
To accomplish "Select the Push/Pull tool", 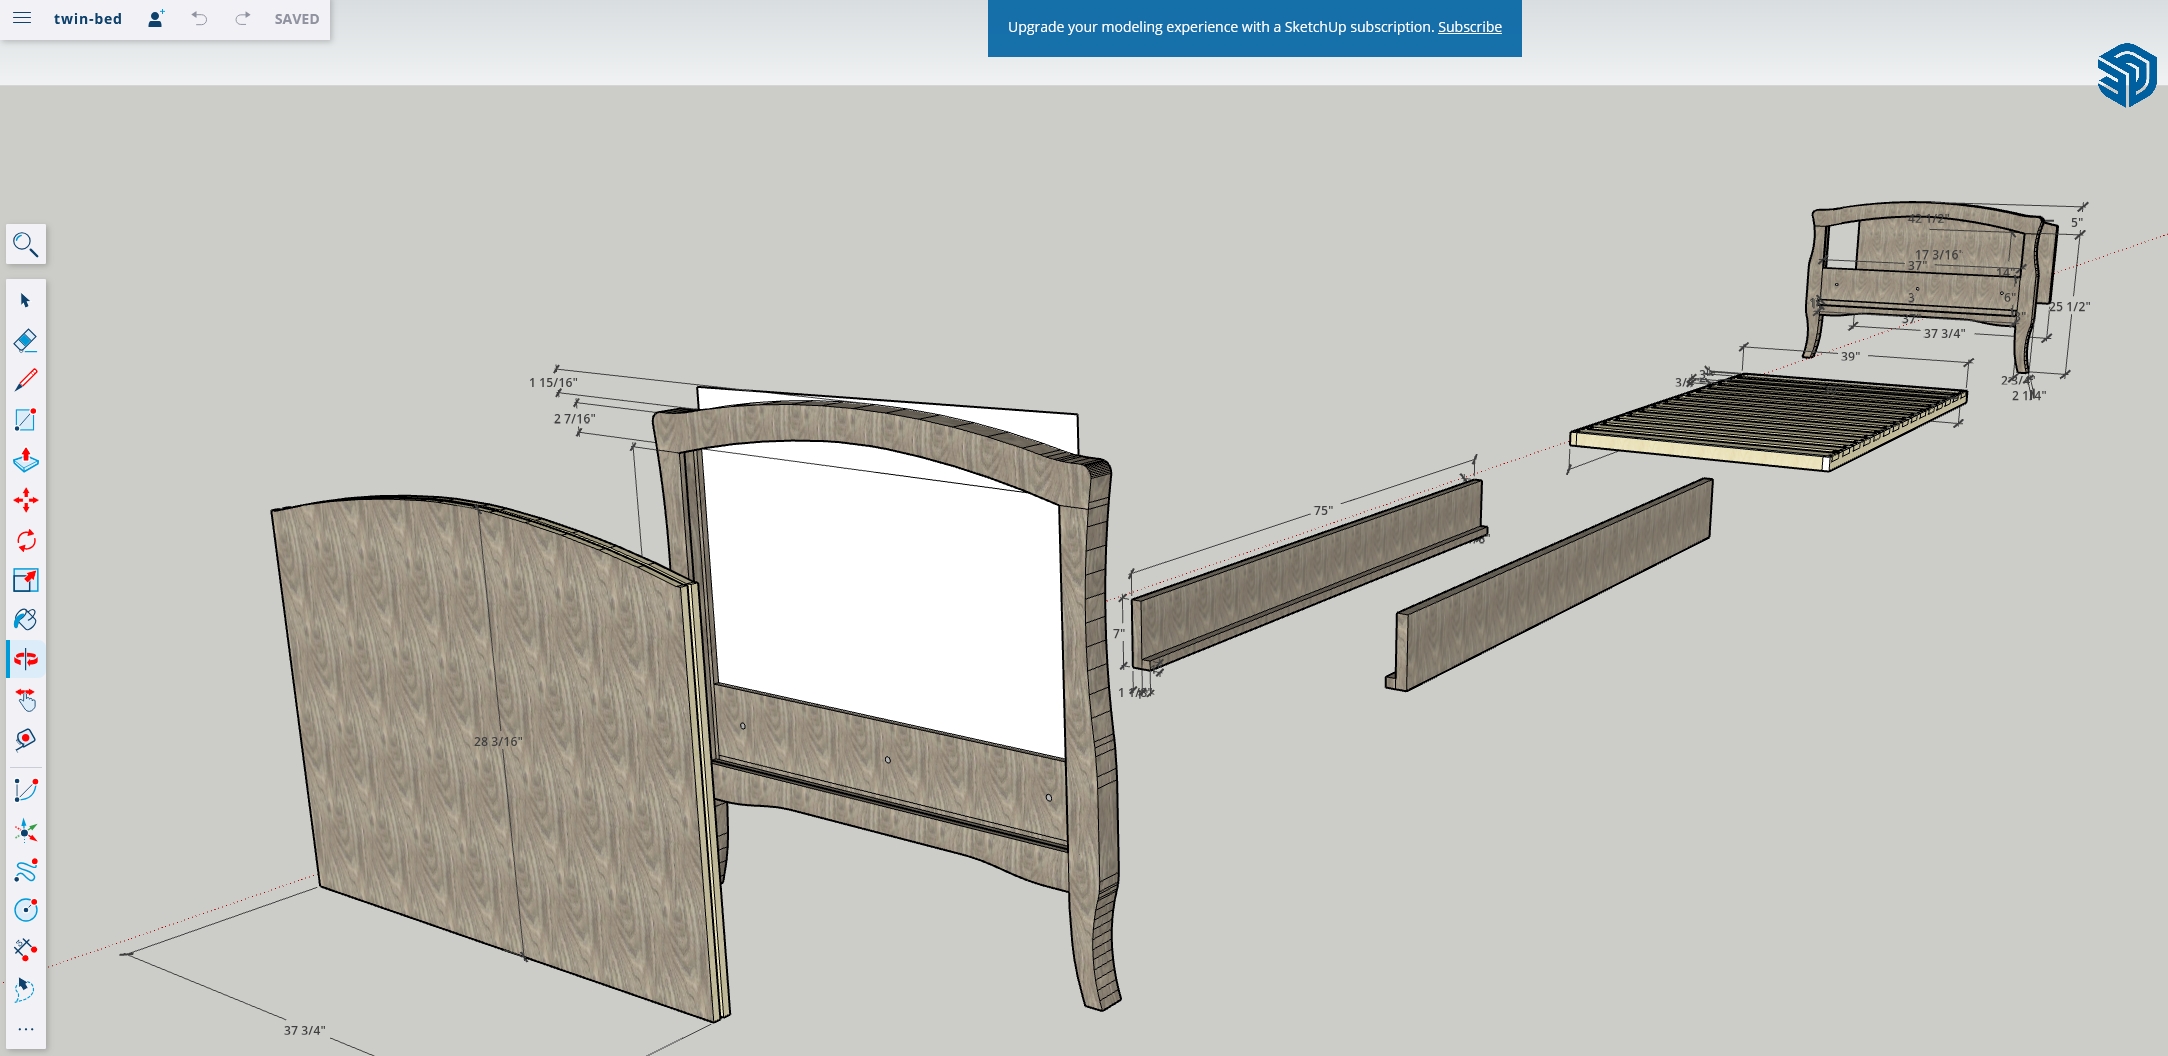I will coord(26,460).
